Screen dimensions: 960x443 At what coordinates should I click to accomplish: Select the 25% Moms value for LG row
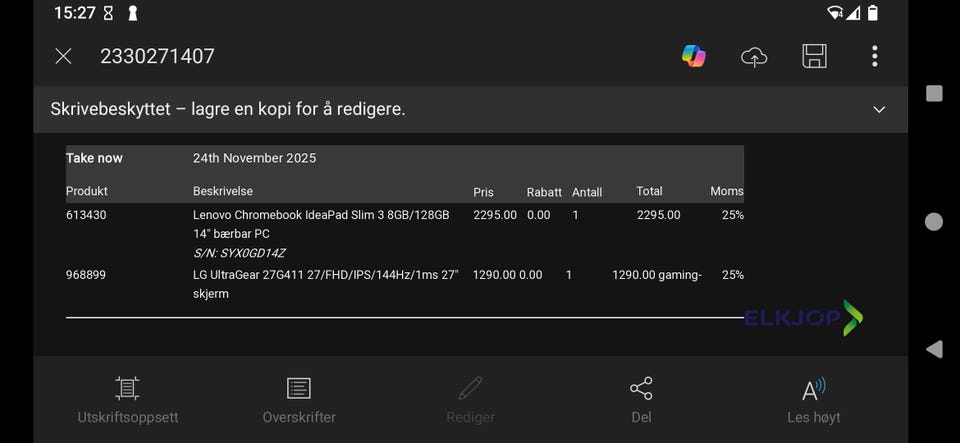coord(733,275)
